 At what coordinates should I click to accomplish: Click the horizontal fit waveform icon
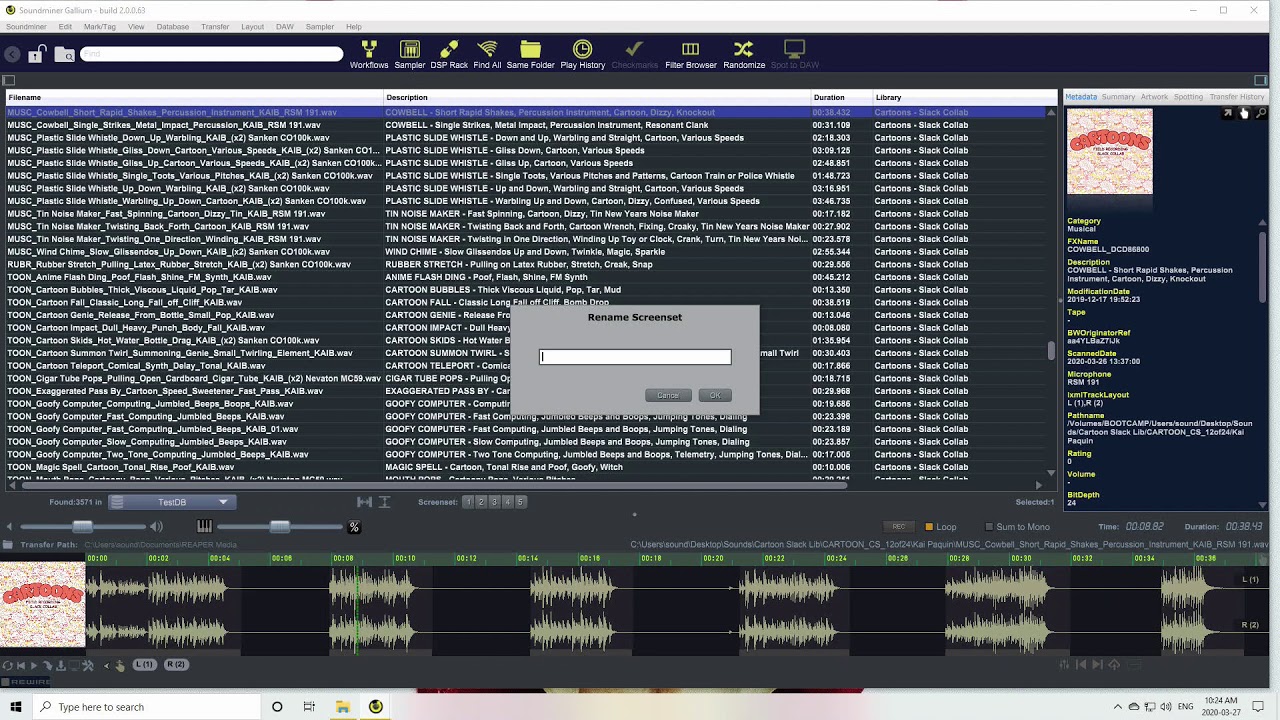pos(364,502)
